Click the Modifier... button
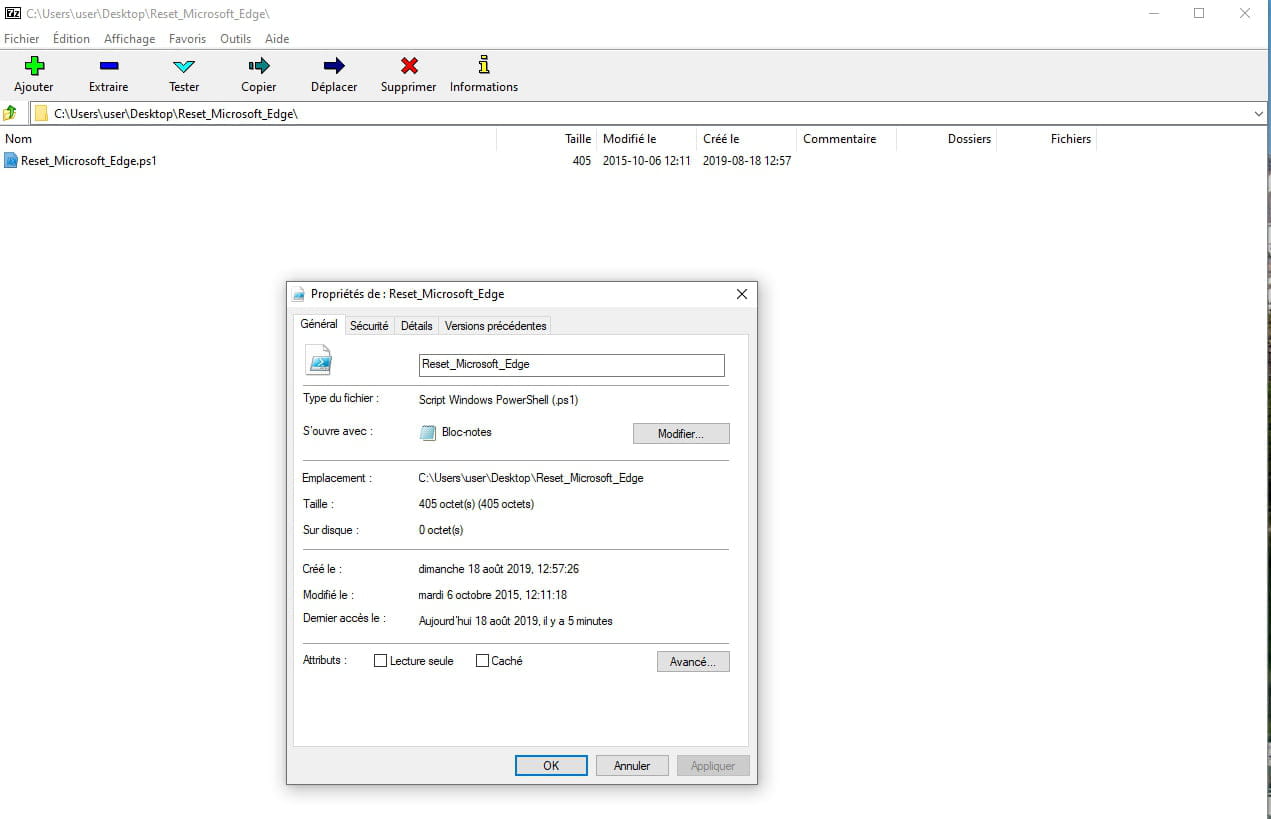Viewport: 1271px width, 819px height. tap(681, 434)
